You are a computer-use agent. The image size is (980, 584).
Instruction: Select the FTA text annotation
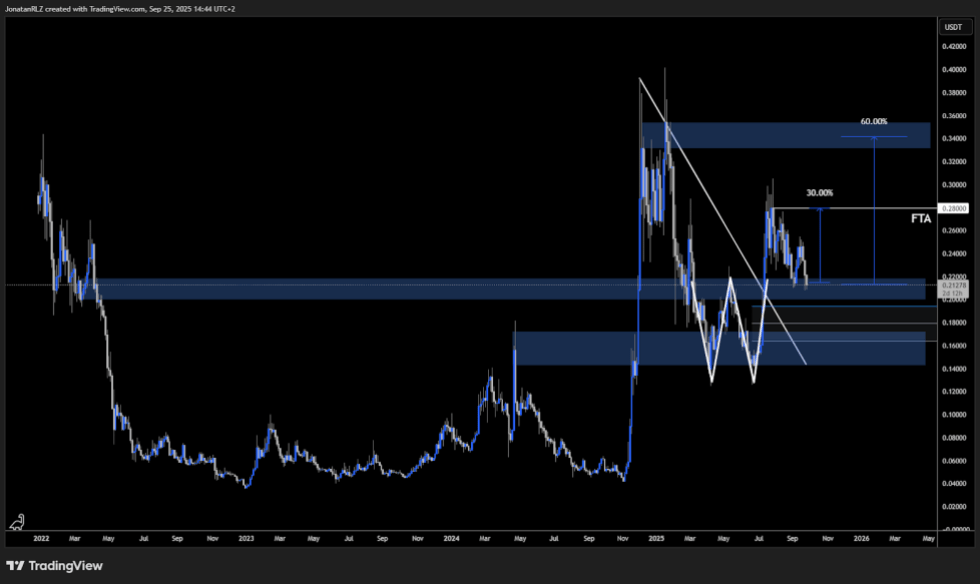point(920,217)
